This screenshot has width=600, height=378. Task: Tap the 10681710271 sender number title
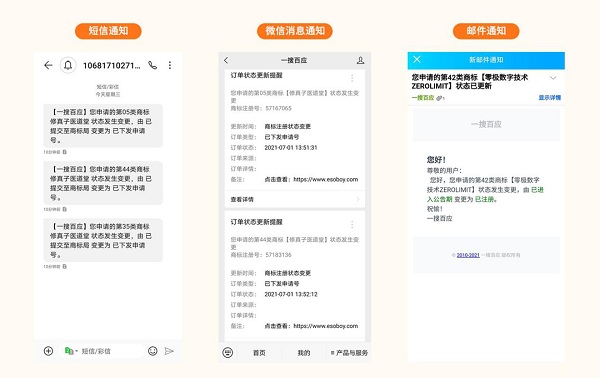click(112, 65)
